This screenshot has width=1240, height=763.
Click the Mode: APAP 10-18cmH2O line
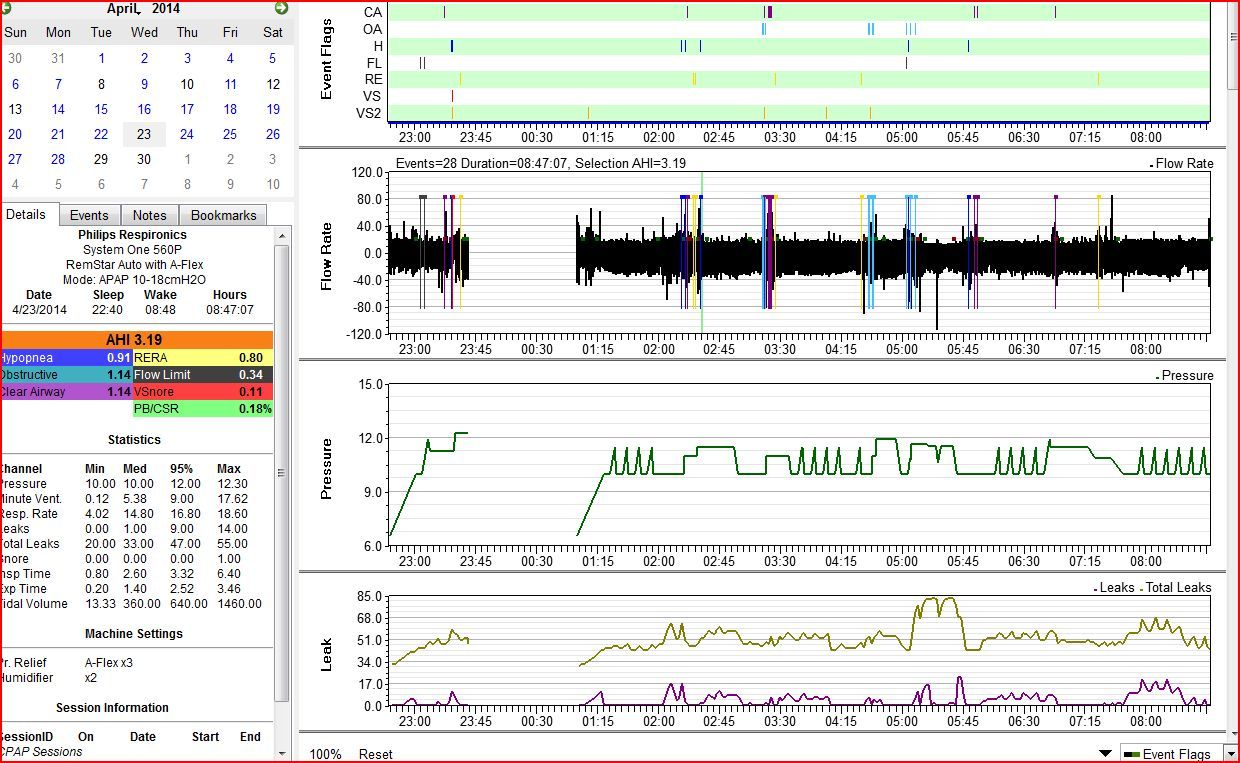pos(133,280)
